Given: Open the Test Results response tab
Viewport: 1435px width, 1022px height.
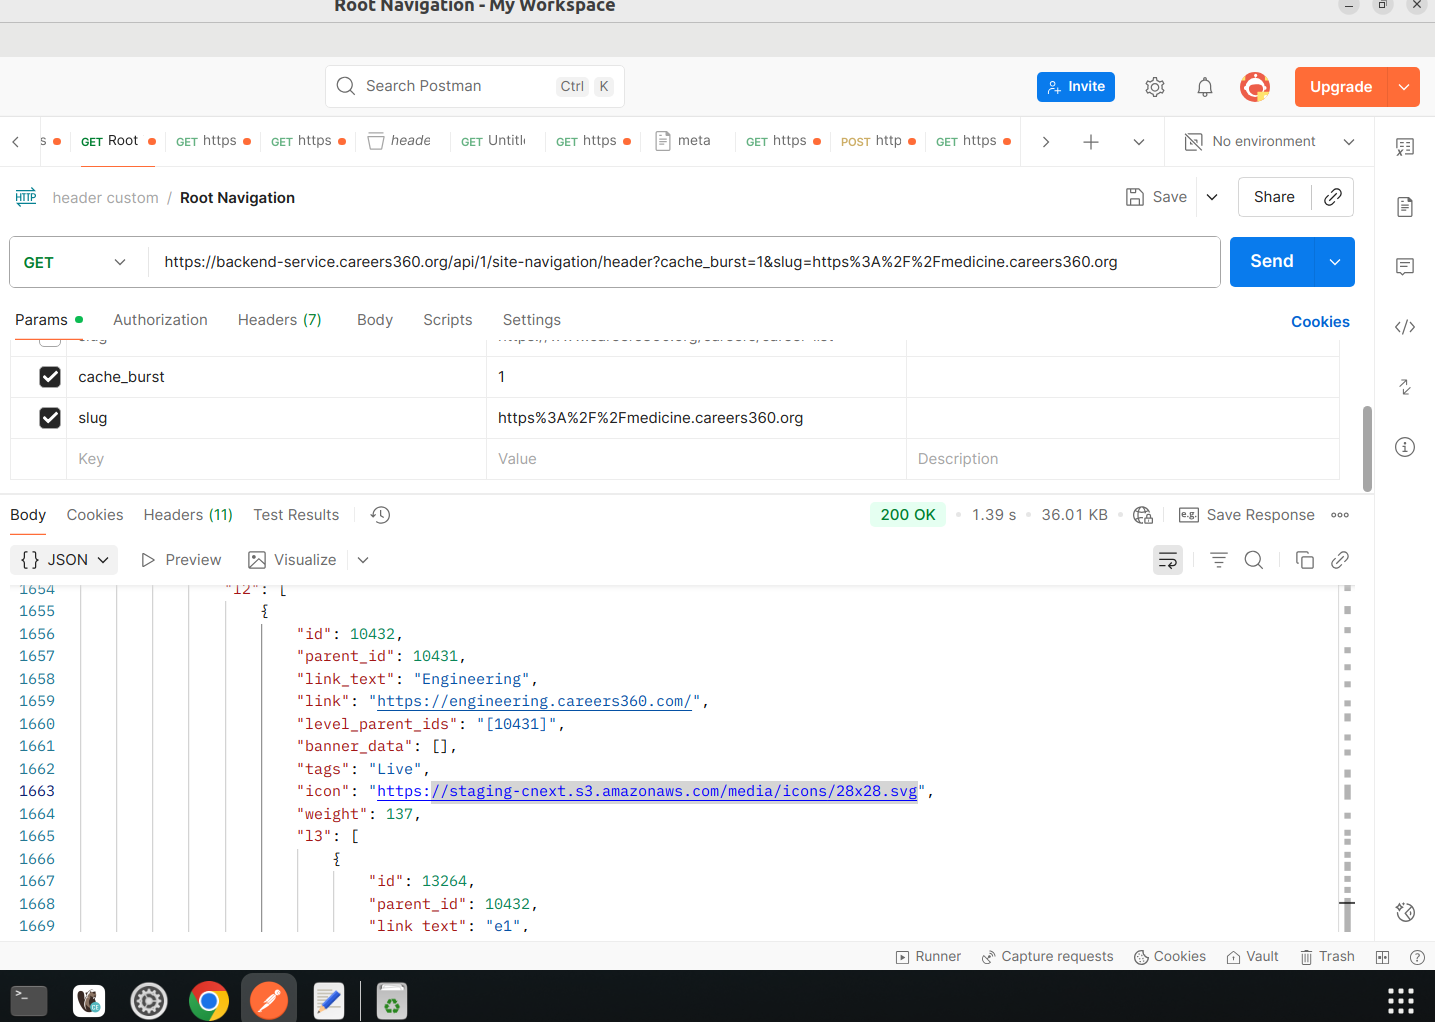Looking at the screenshot, I should point(296,515).
